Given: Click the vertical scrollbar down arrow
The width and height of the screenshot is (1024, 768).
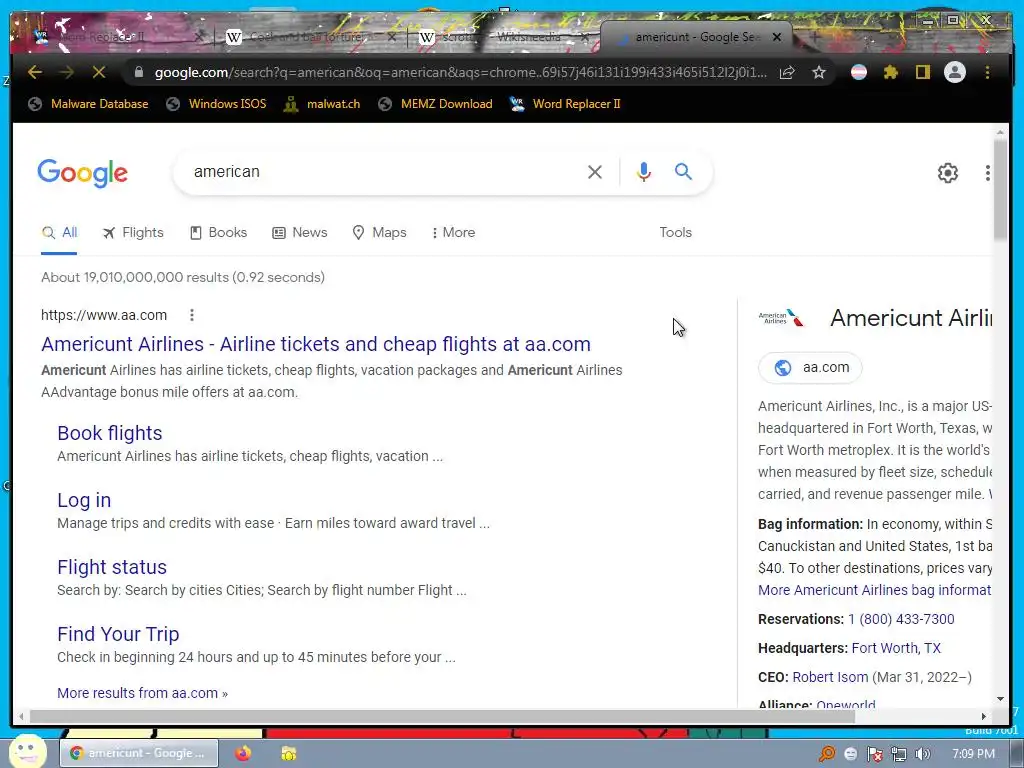Looking at the screenshot, I should pyautogui.click(x=1000, y=699).
